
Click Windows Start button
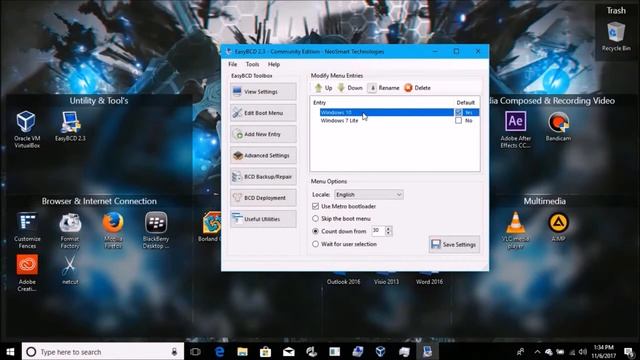[x=10, y=351]
